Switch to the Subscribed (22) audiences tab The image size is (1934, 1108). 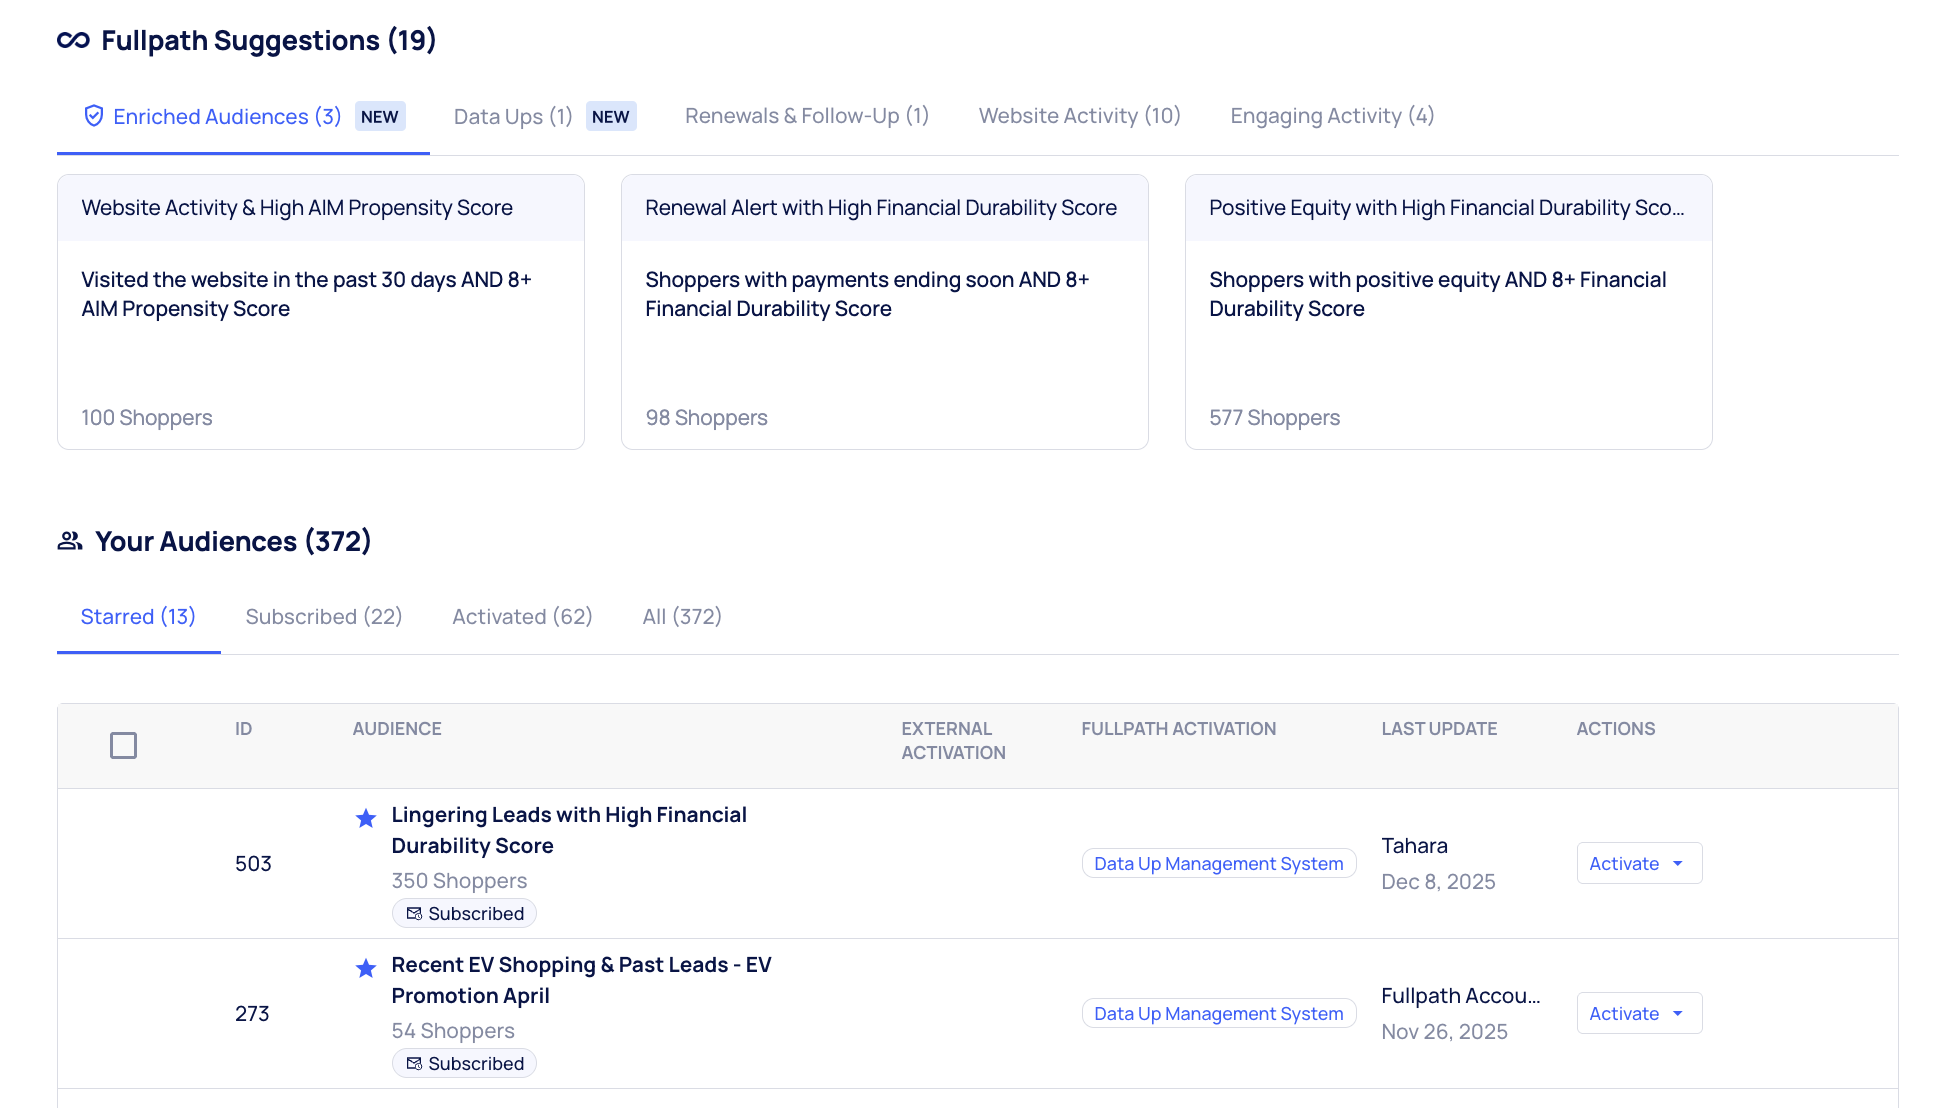(323, 617)
